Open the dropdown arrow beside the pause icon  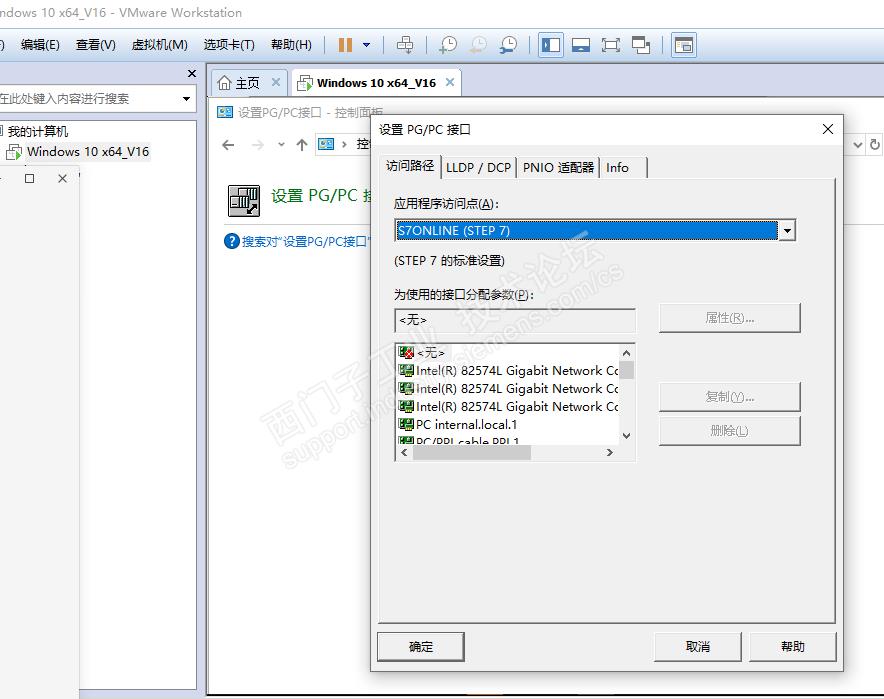366,45
